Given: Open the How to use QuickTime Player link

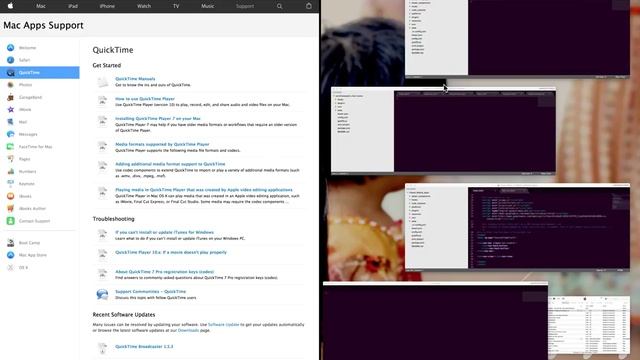Looking at the screenshot, I should point(145,99).
